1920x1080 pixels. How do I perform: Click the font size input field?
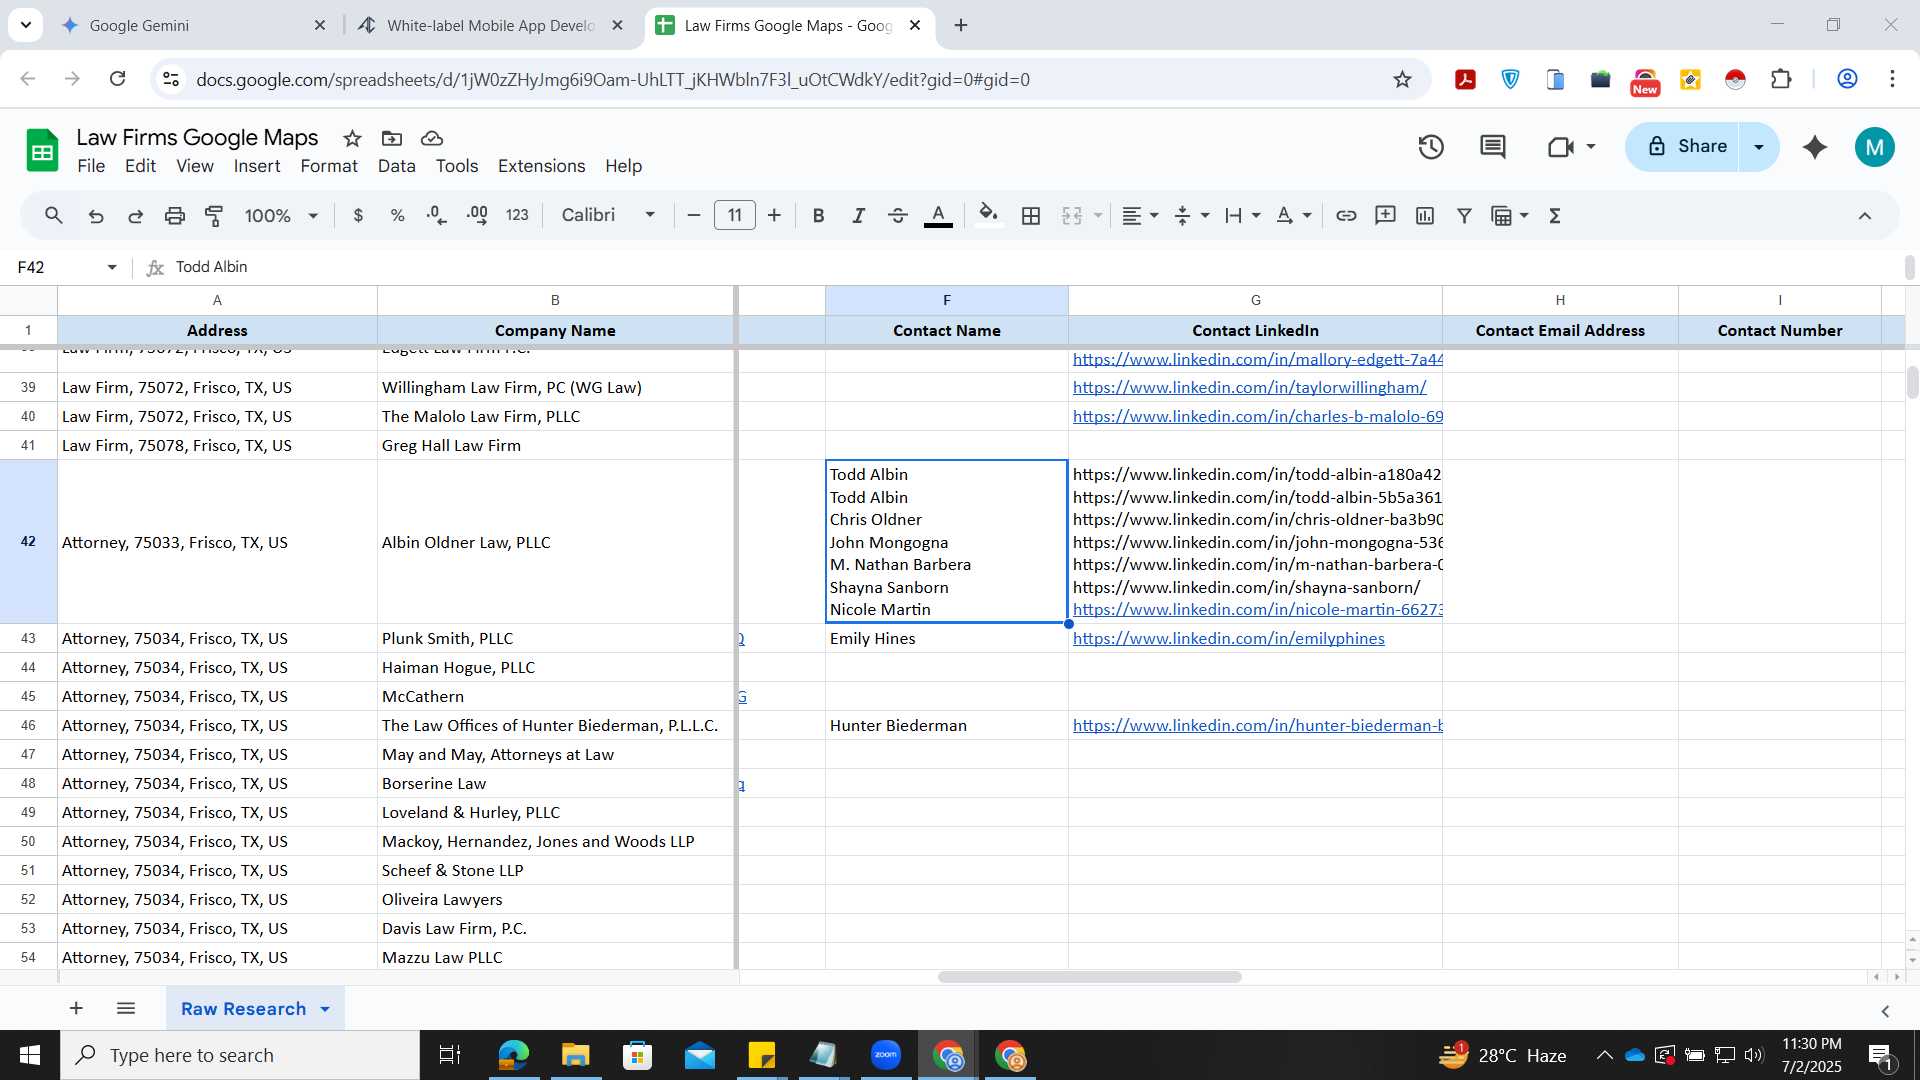click(735, 216)
